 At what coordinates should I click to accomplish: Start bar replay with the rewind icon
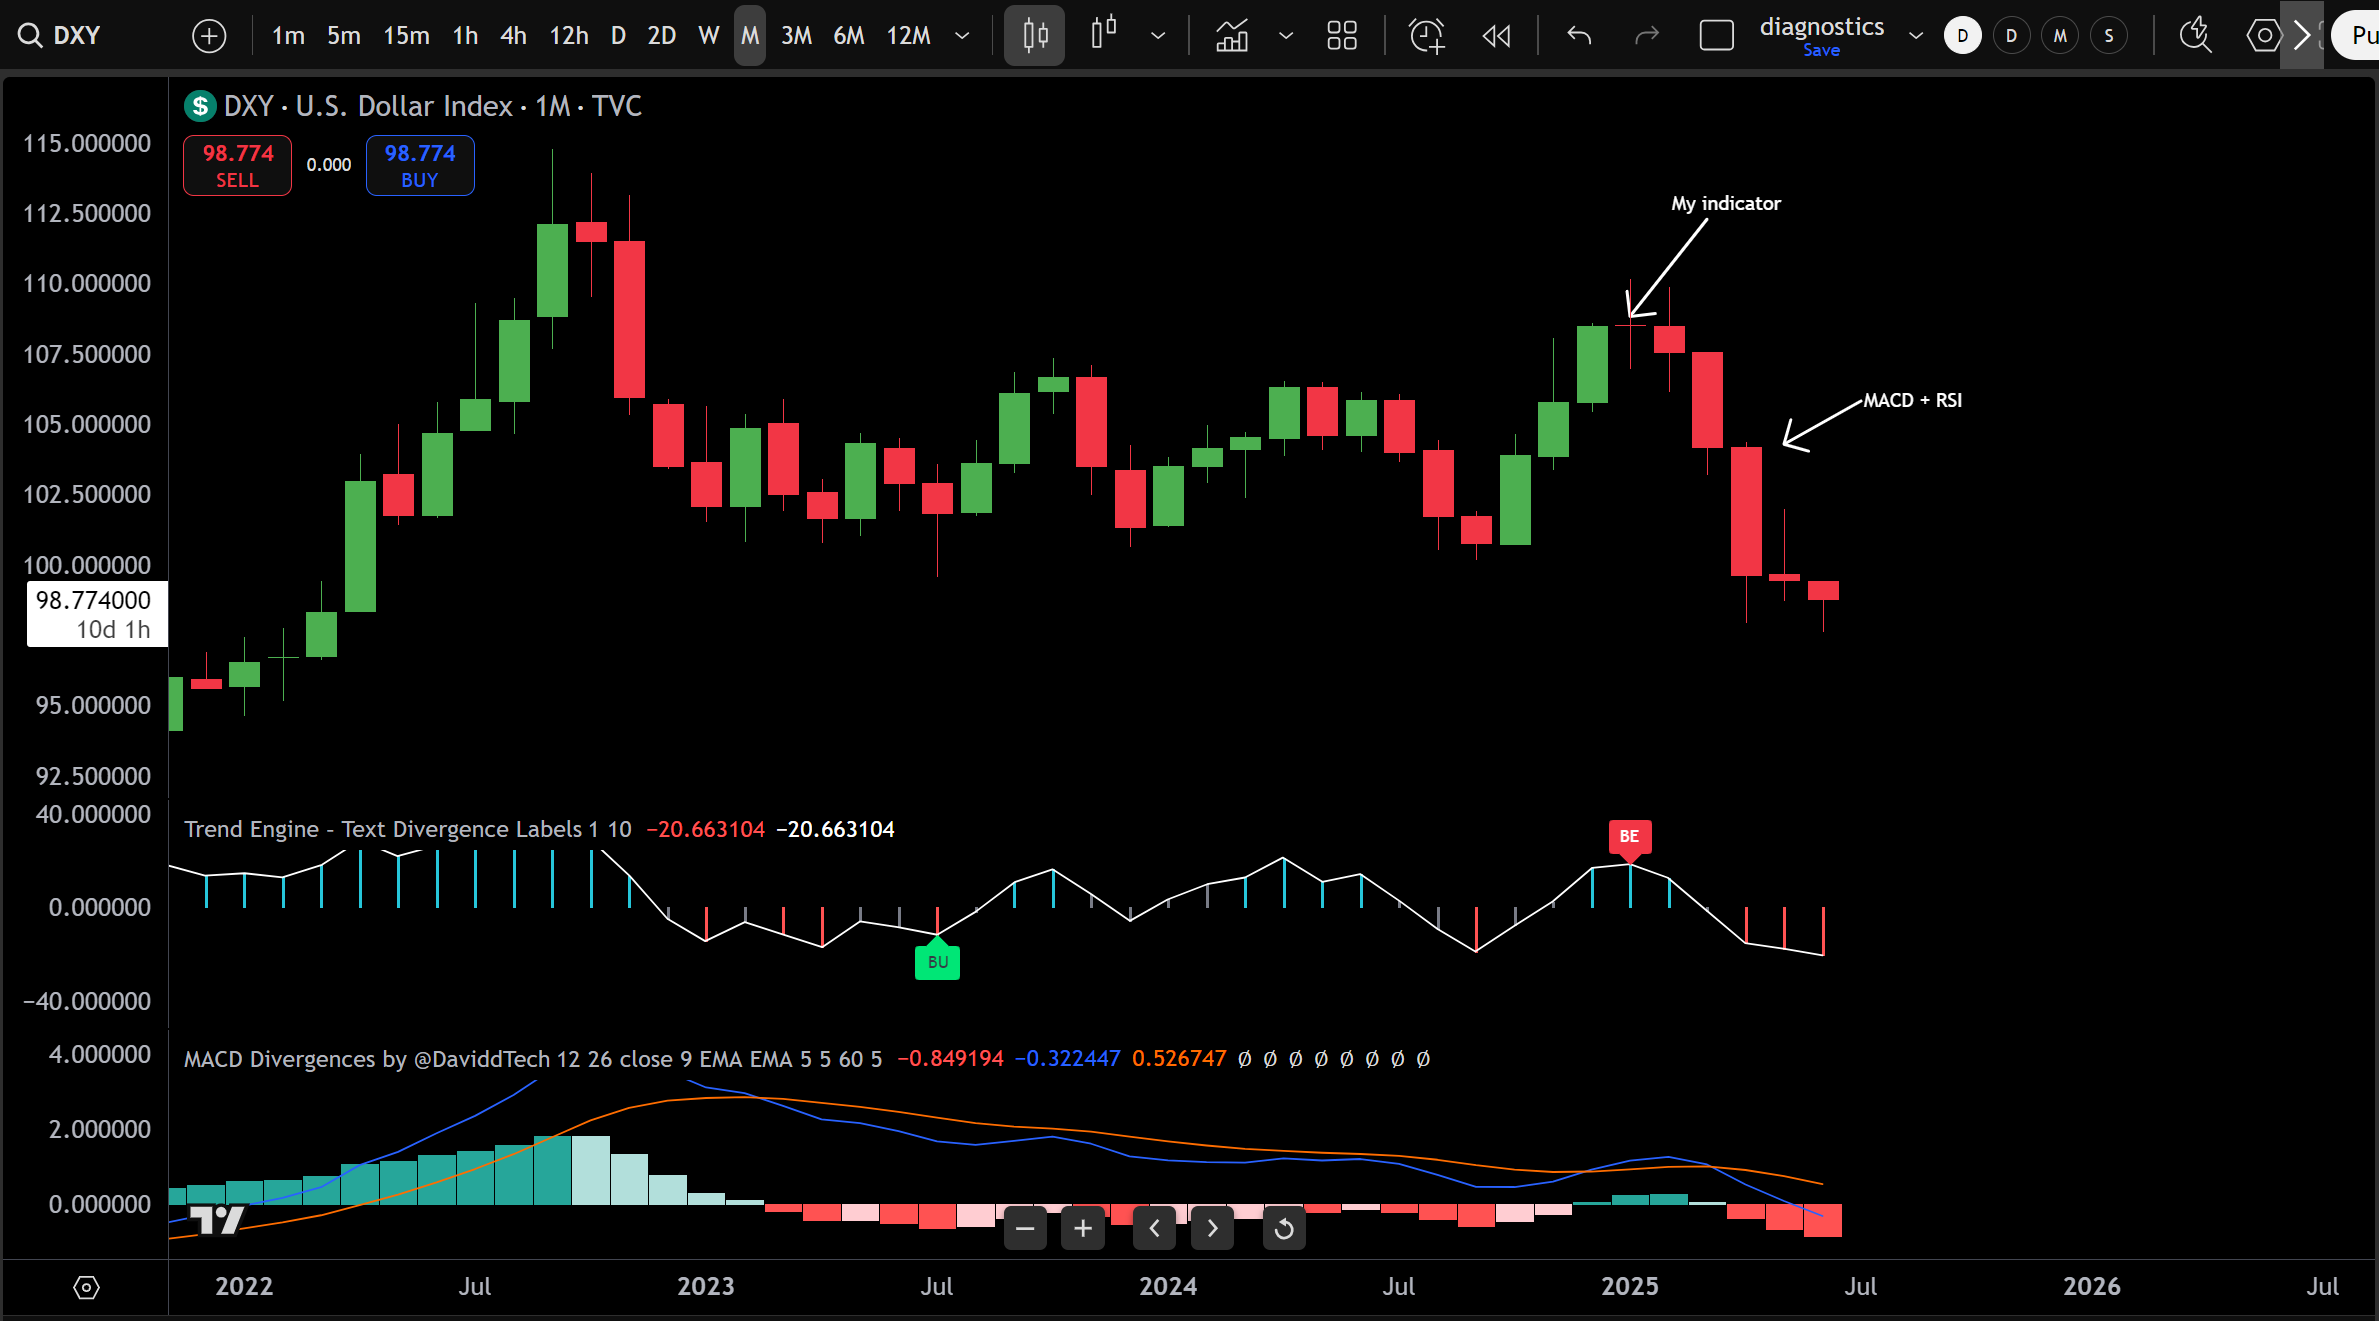pyautogui.click(x=1497, y=36)
